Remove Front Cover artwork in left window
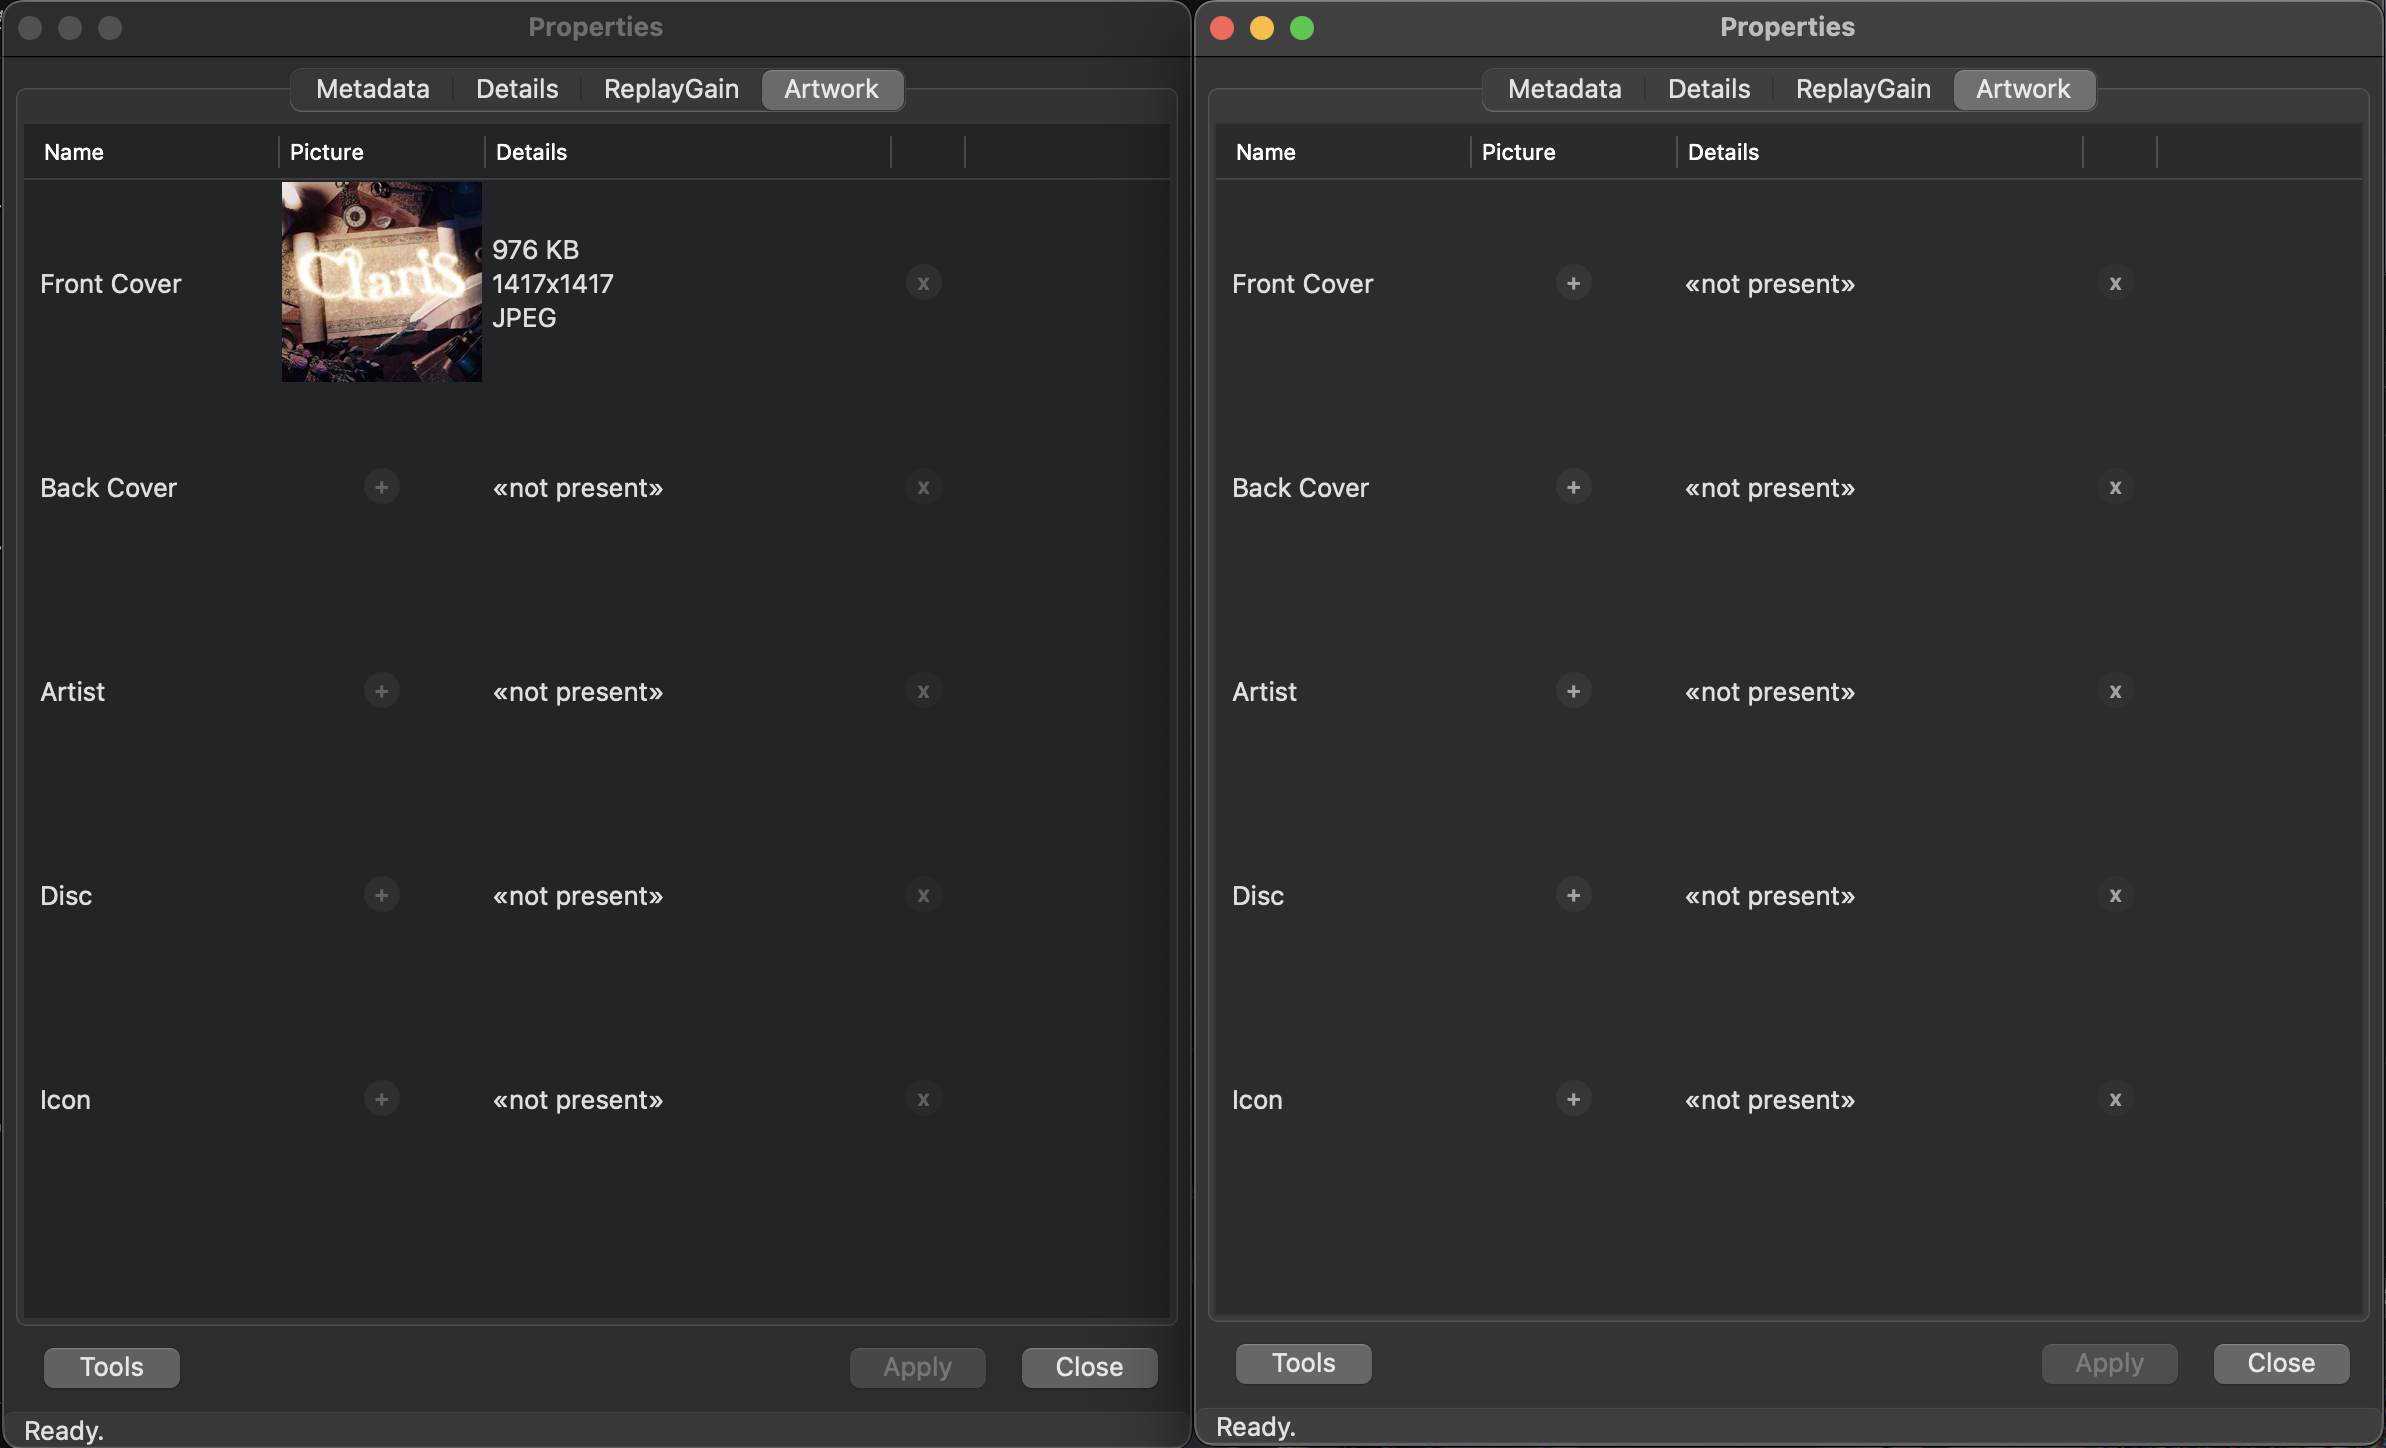 coord(923,283)
